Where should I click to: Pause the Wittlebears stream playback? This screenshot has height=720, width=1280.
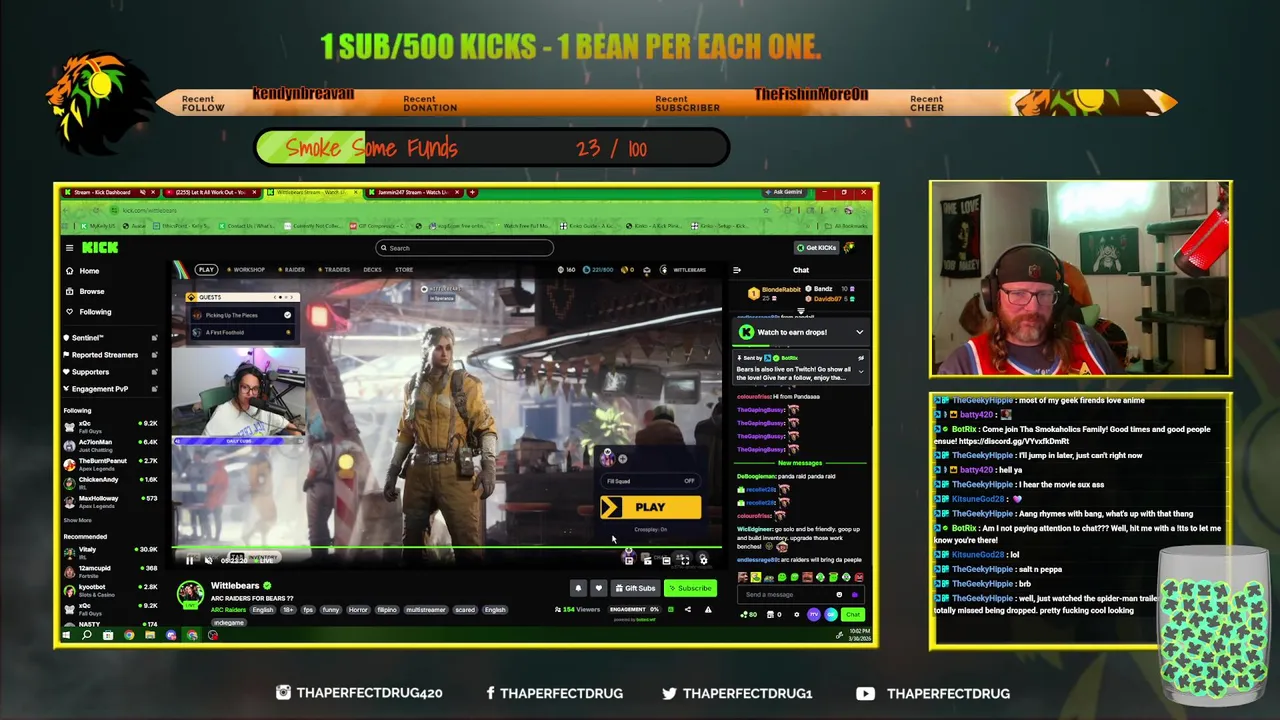coord(190,560)
